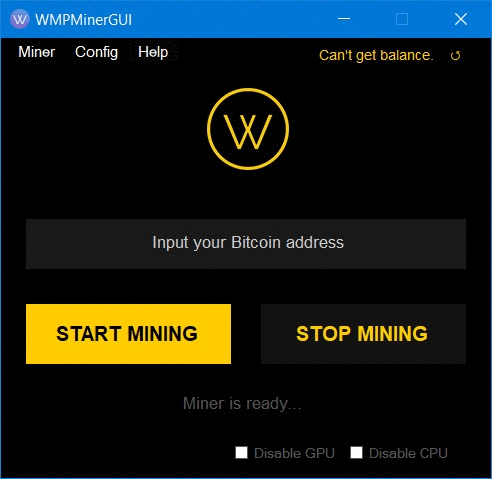Click the Miner is ready status text
This screenshot has width=492, height=479.
[x=242, y=404]
